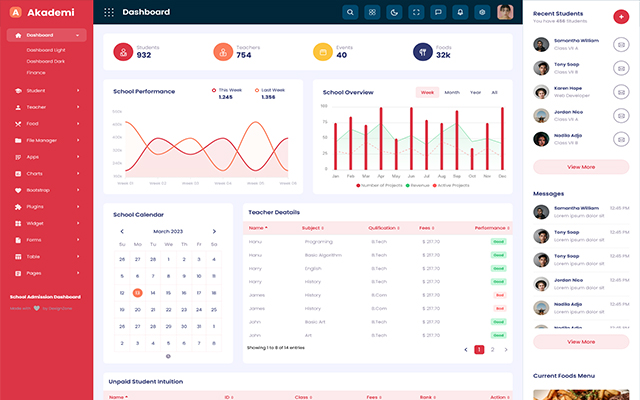This screenshot has width=640, height=400.
Task: Go to page 2 of teacher table
Action: point(492,349)
